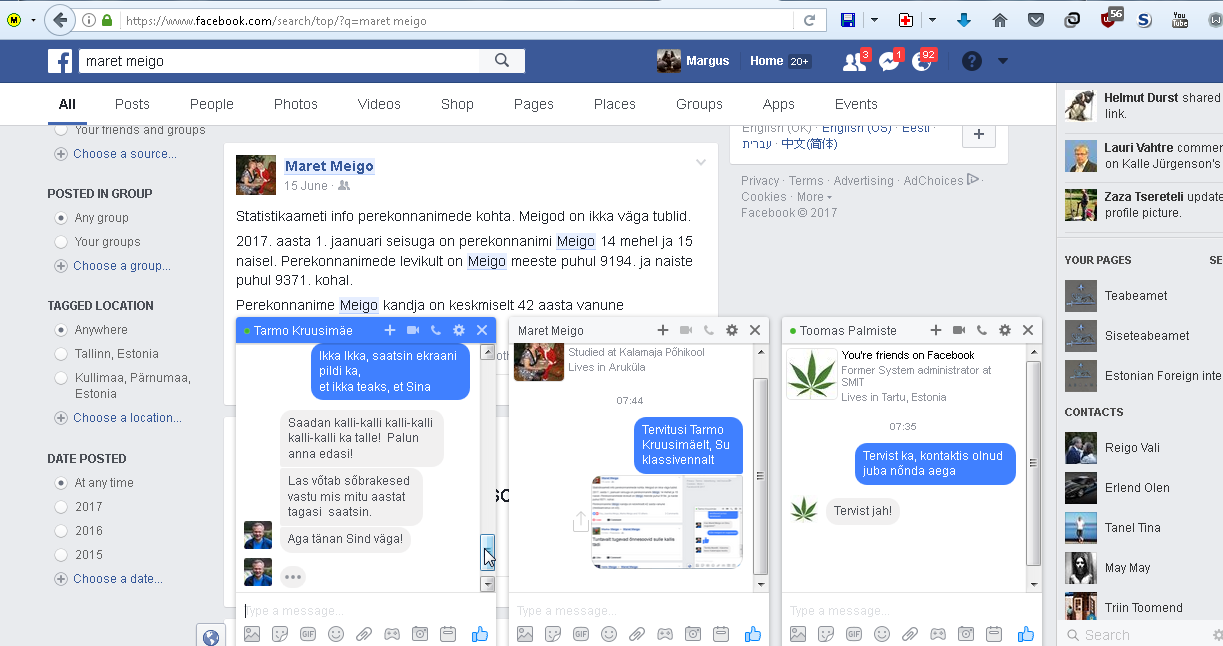1223x646 pixels.
Task: Add friends to Maret Meigo chat
Action: click(663, 330)
